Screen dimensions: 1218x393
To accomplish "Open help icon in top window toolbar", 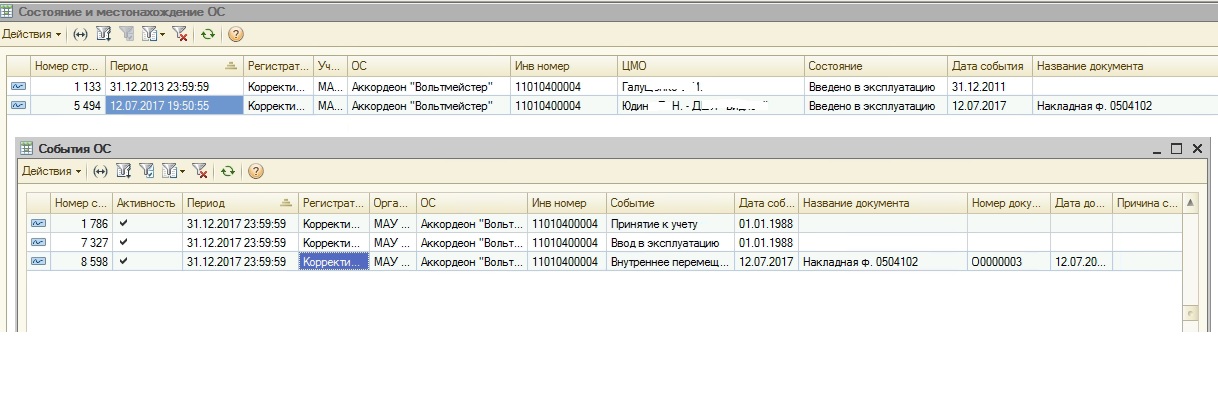I will [x=236, y=34].
